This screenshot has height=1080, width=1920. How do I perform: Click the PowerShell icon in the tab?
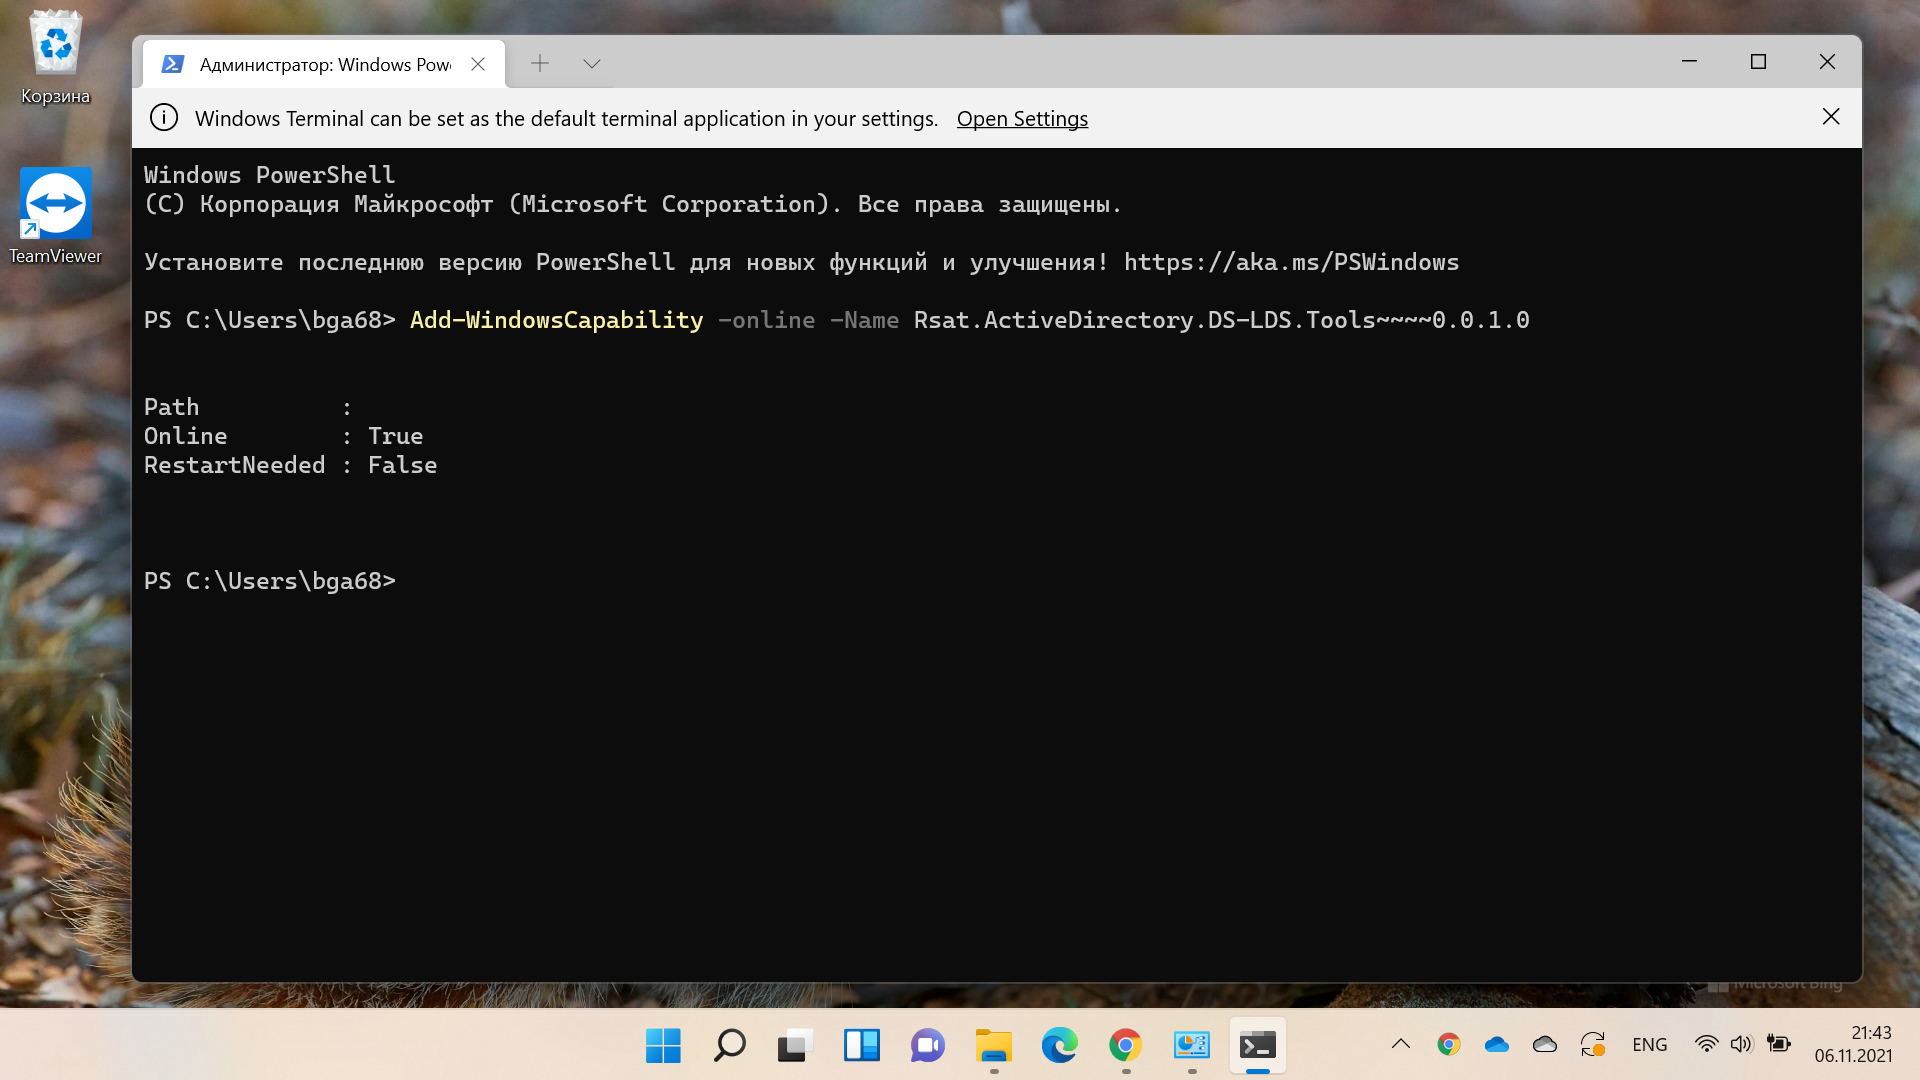(x=172, y=64)
